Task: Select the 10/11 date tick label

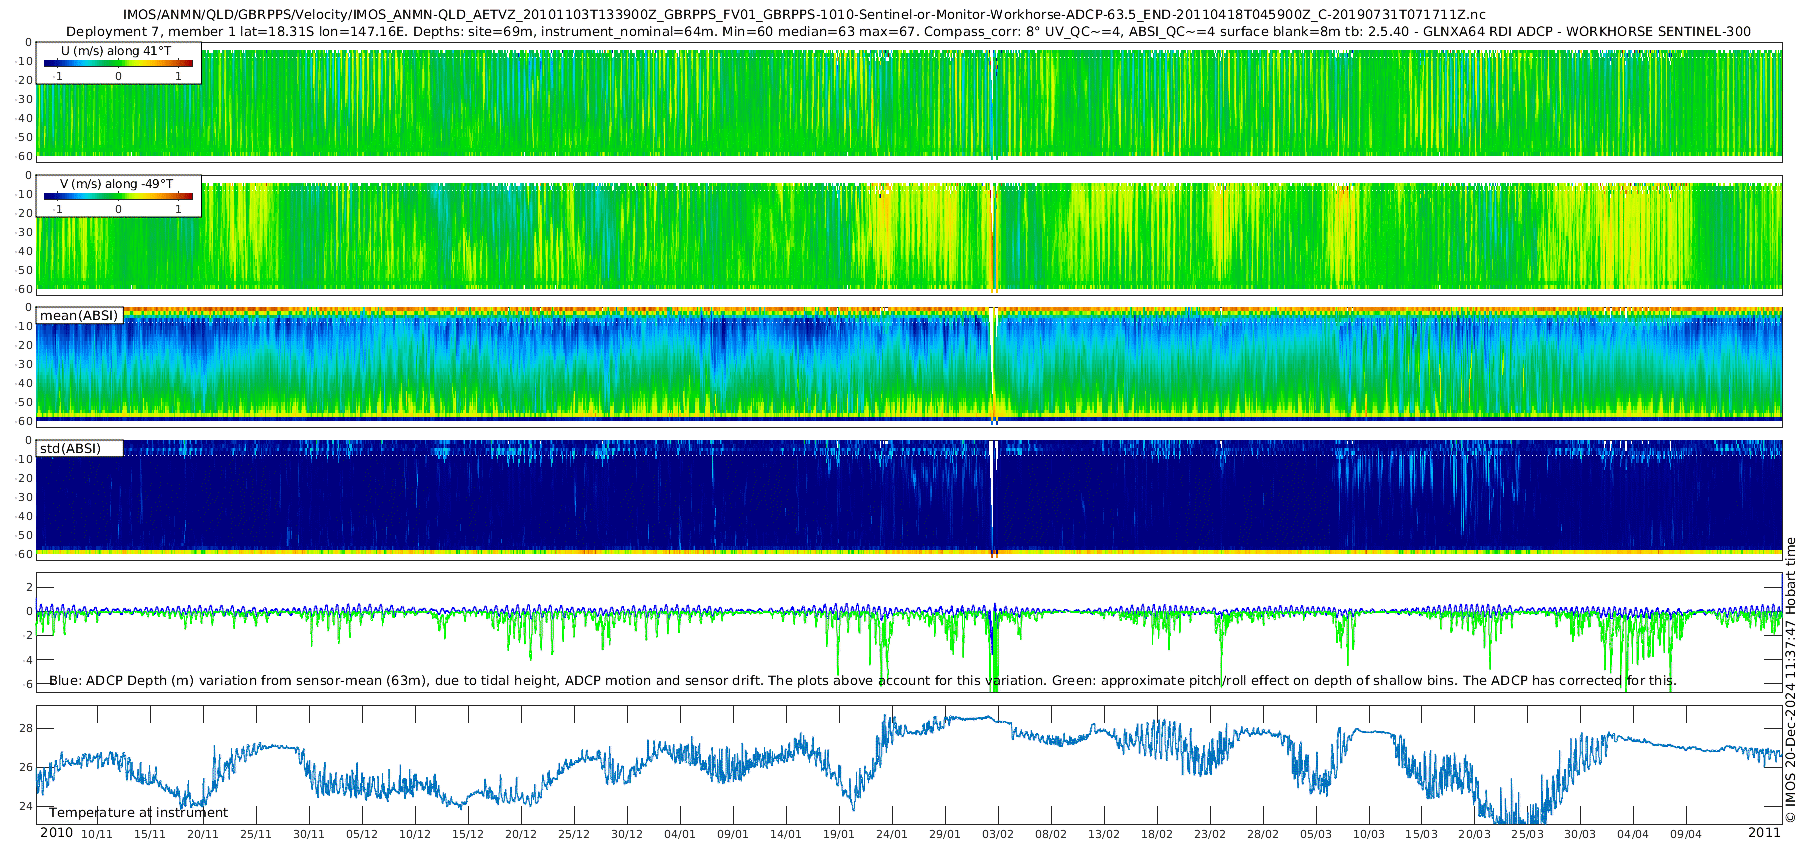Action: 96,834
